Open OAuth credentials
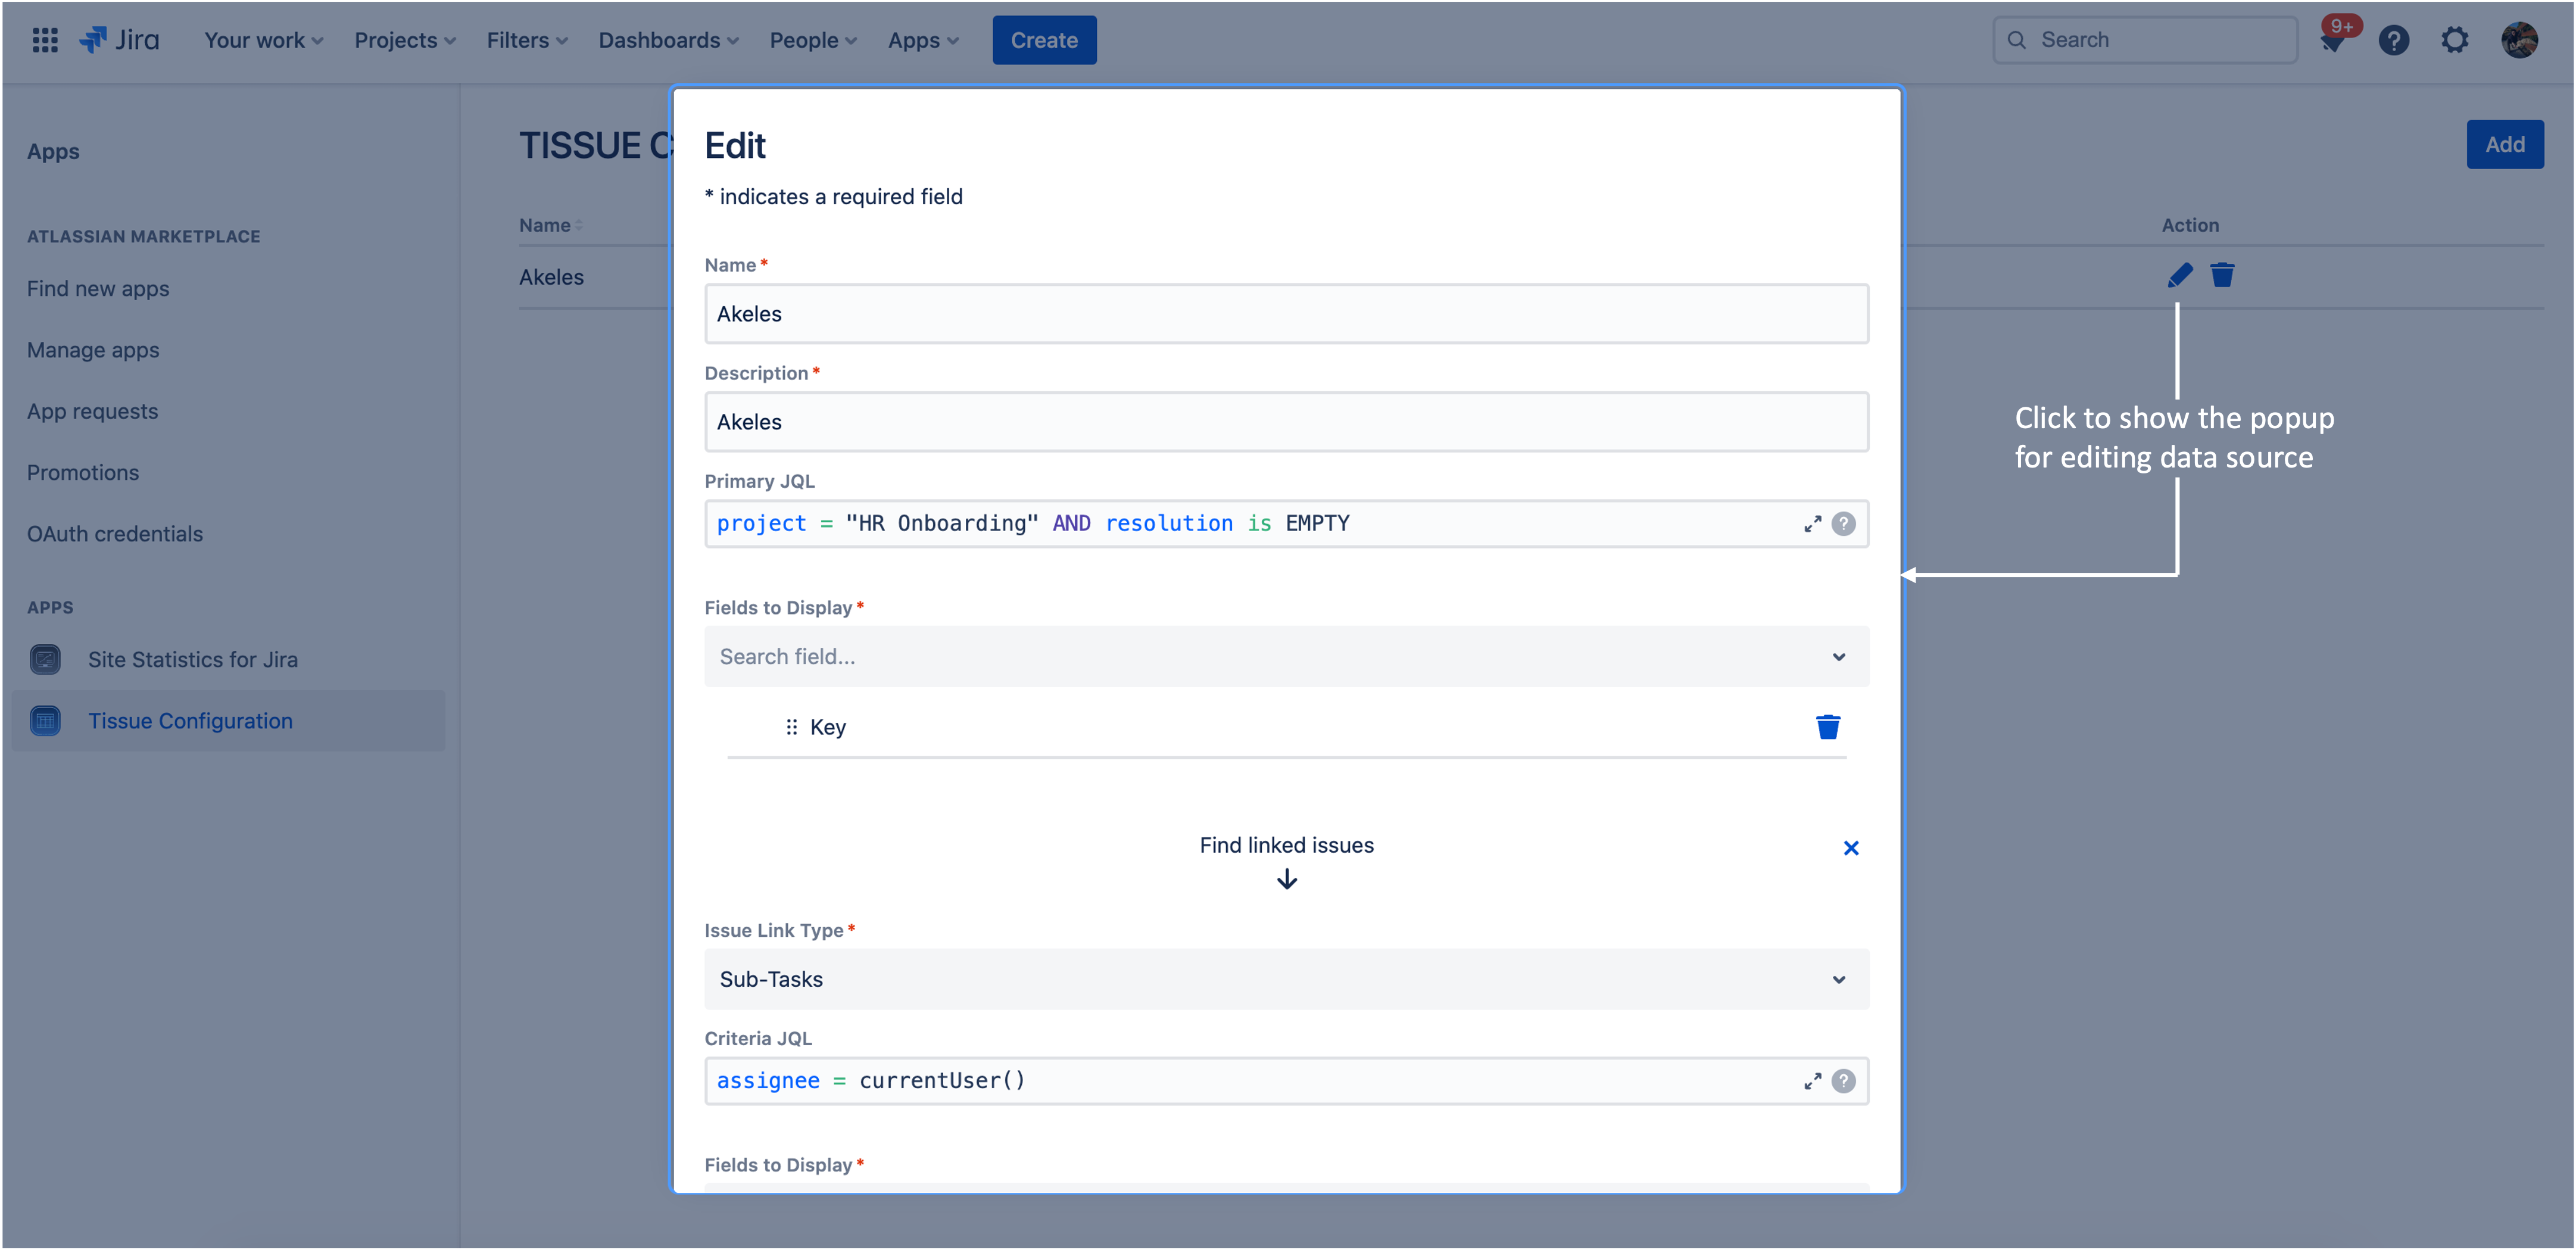 (115, 534)
